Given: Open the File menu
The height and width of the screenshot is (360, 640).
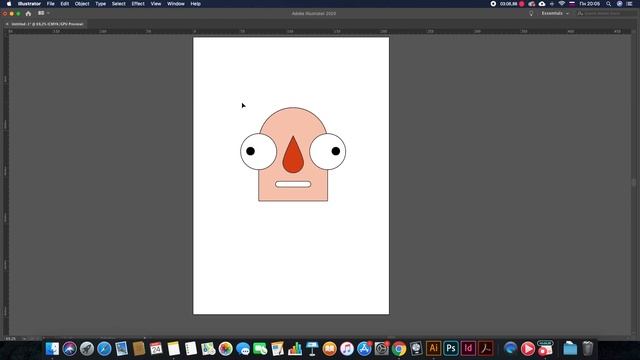Looking at the screenshot, I should [x=51, y=4].
